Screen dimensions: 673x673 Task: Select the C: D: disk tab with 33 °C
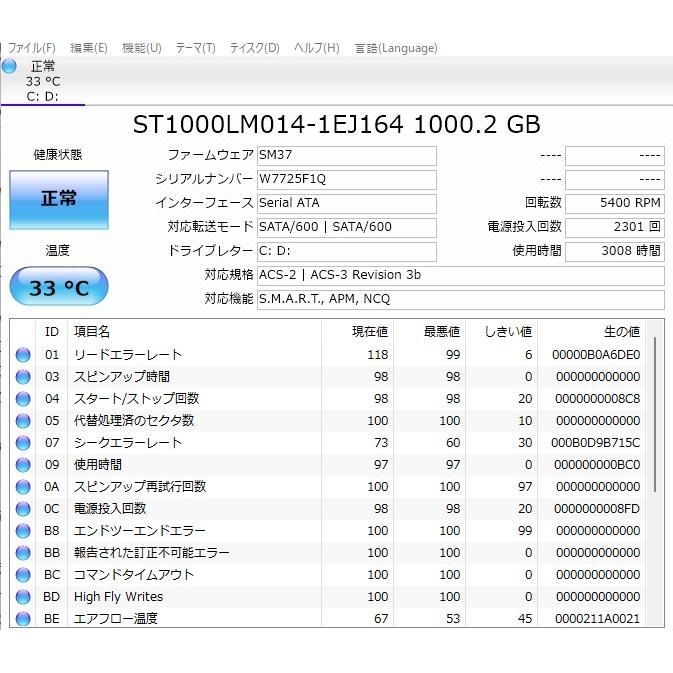tap(43, 82)
